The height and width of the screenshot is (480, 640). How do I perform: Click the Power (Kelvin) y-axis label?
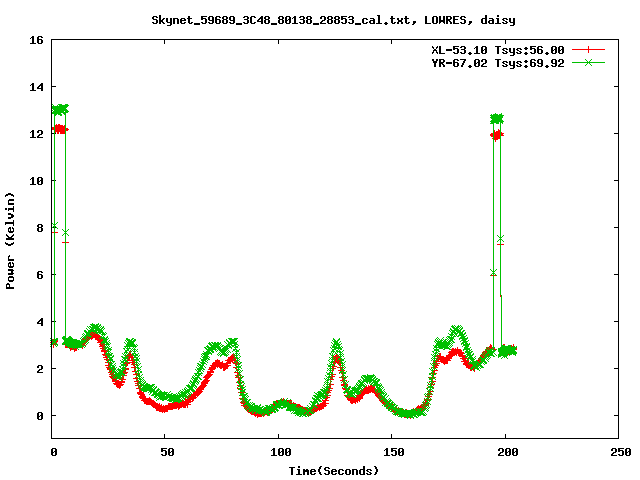coord(10,241)
